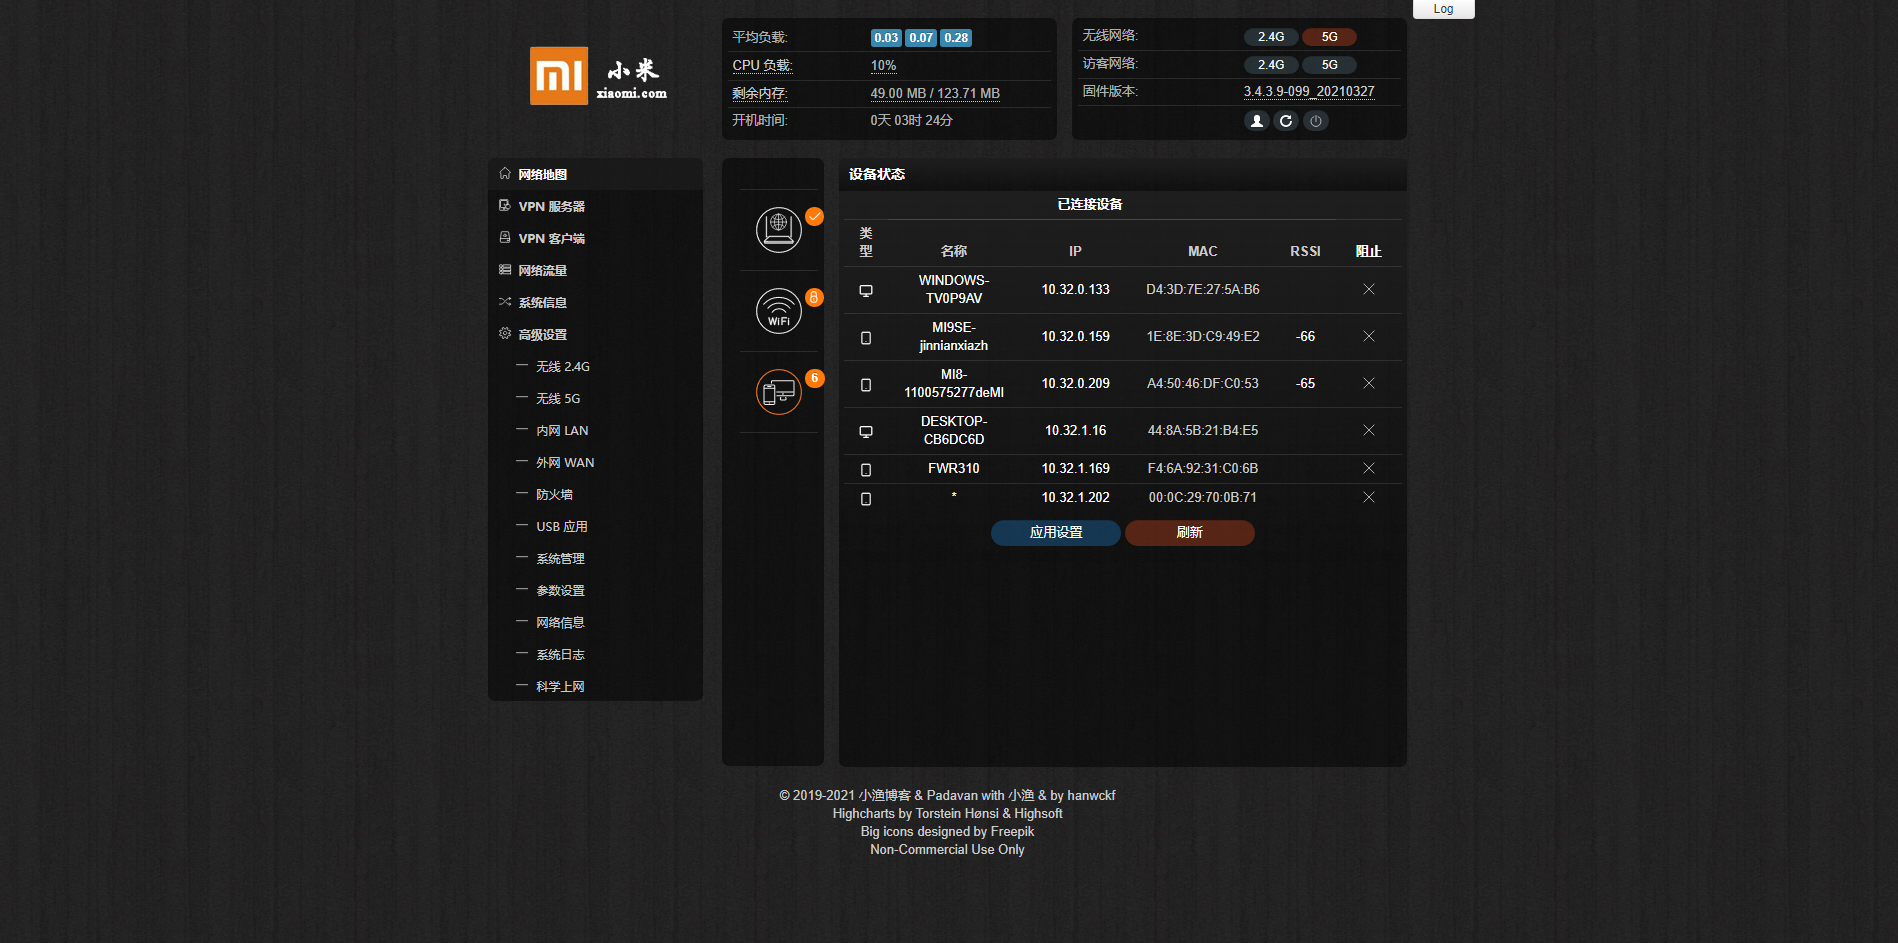The width and height of the screenshot is (1898, 943).
Task: Open 无线 2.4G settings submenu
Action: pyautogui.click(x=563, y=367)
